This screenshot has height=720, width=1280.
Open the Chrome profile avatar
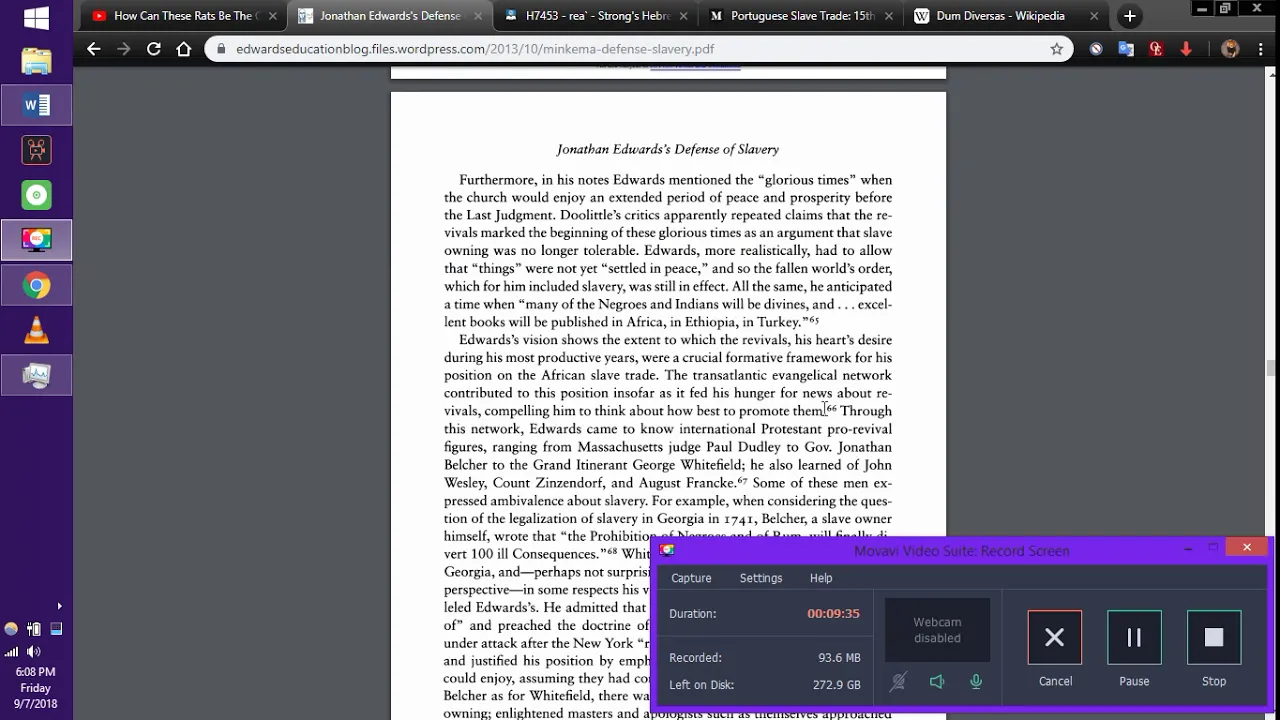coord(1230,49)
